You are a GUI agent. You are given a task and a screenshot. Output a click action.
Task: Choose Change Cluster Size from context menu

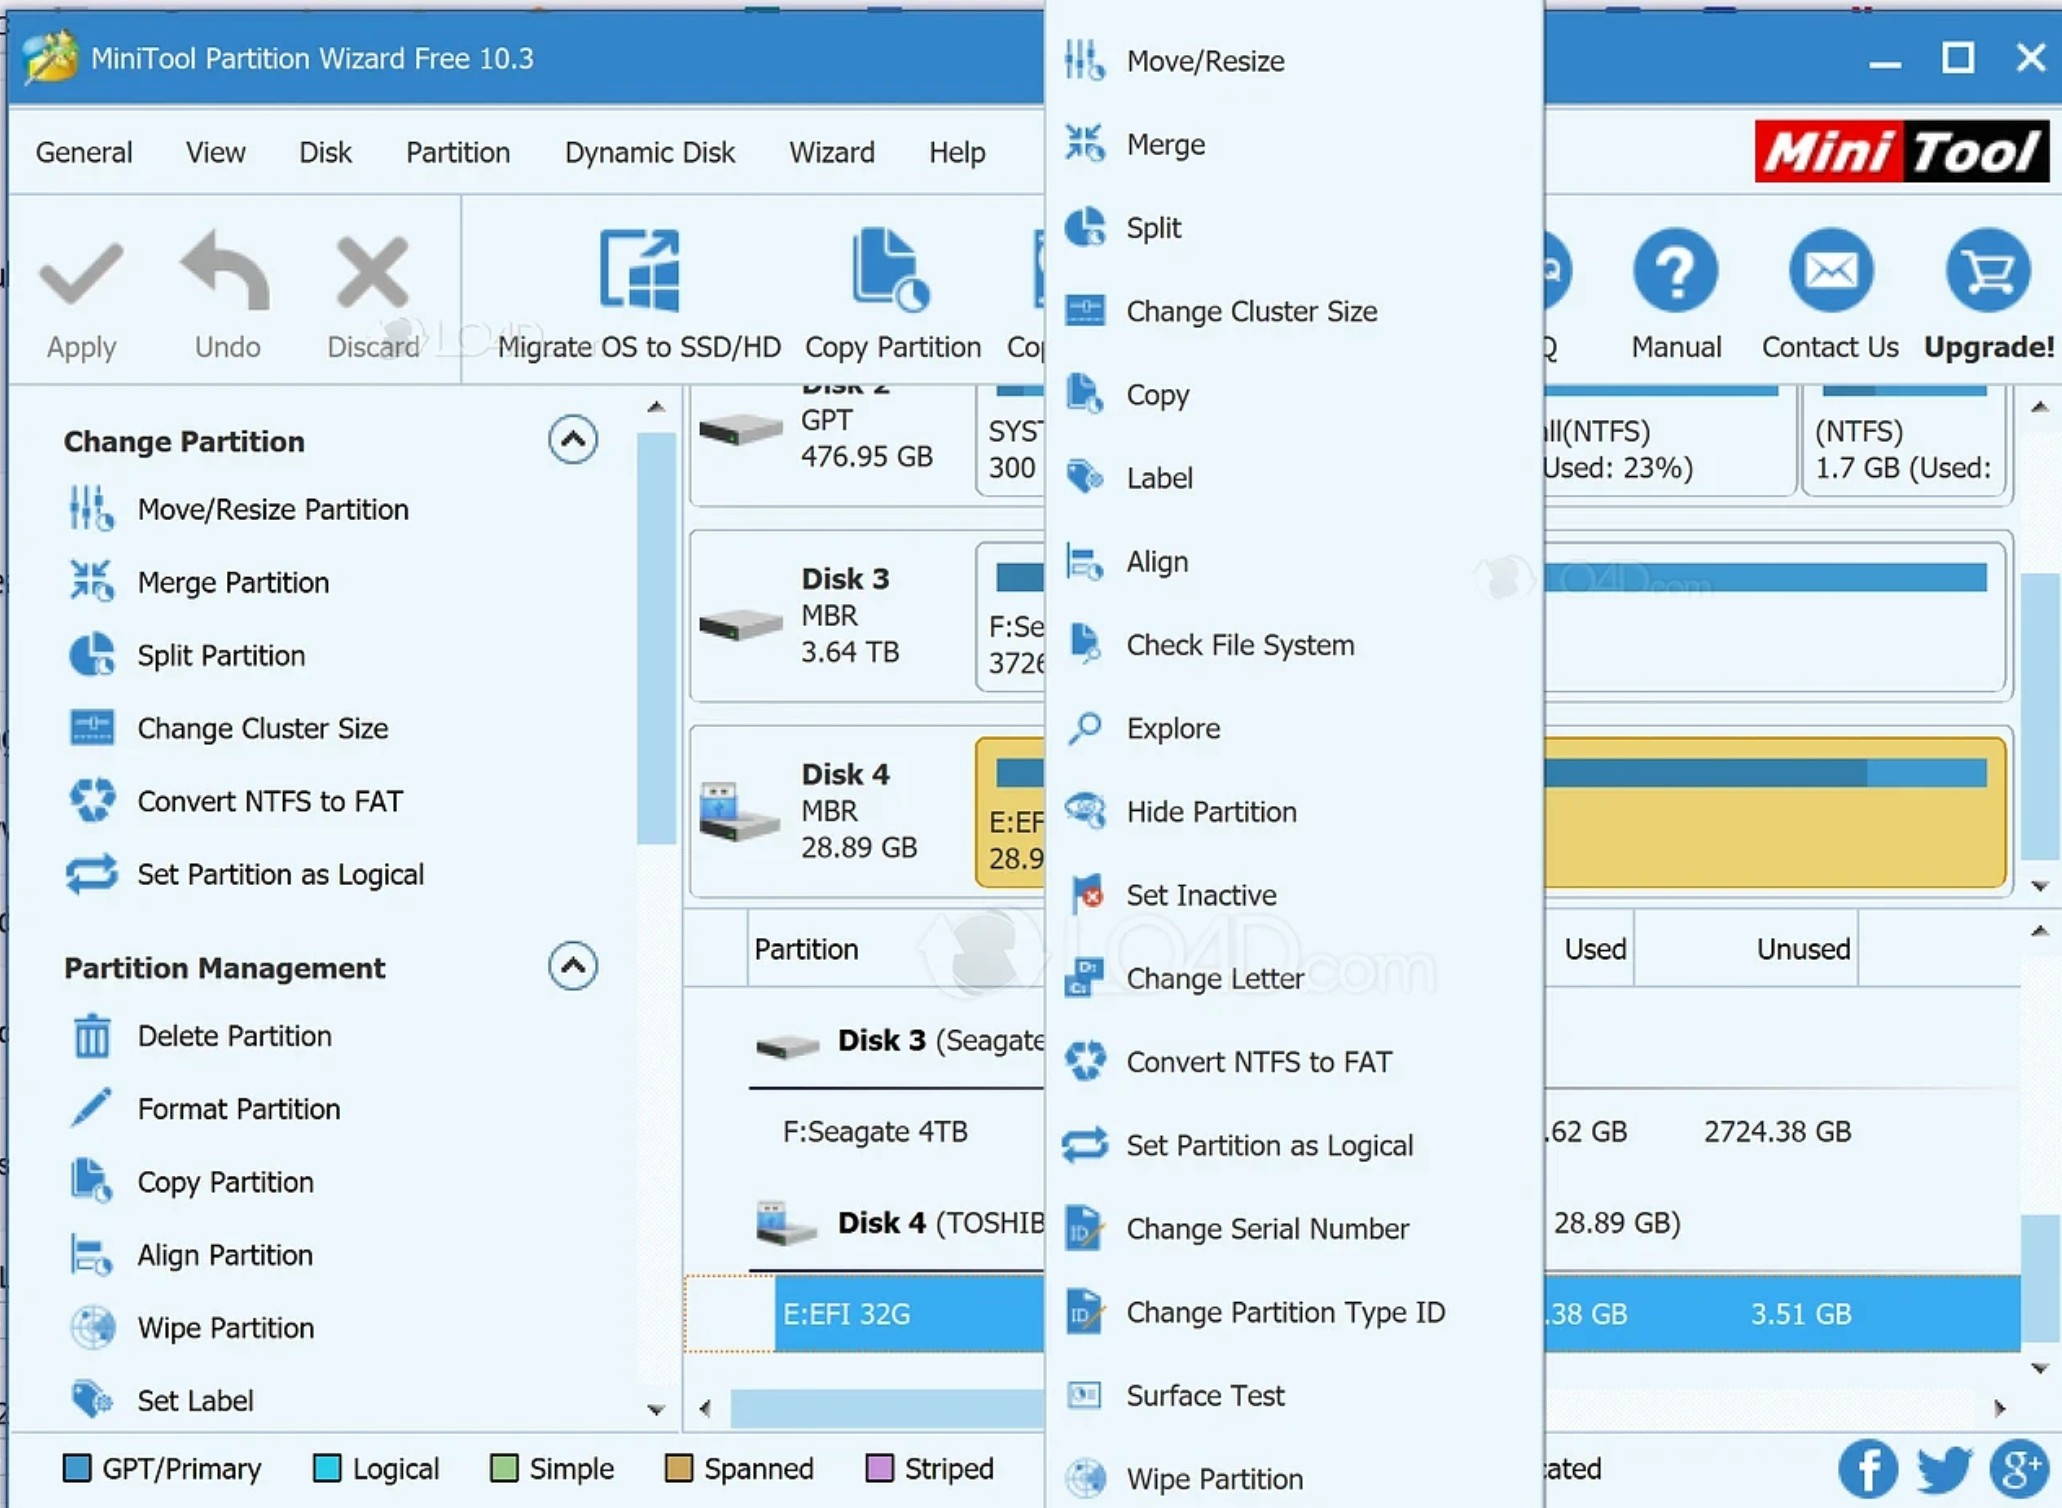point(1294,311)
